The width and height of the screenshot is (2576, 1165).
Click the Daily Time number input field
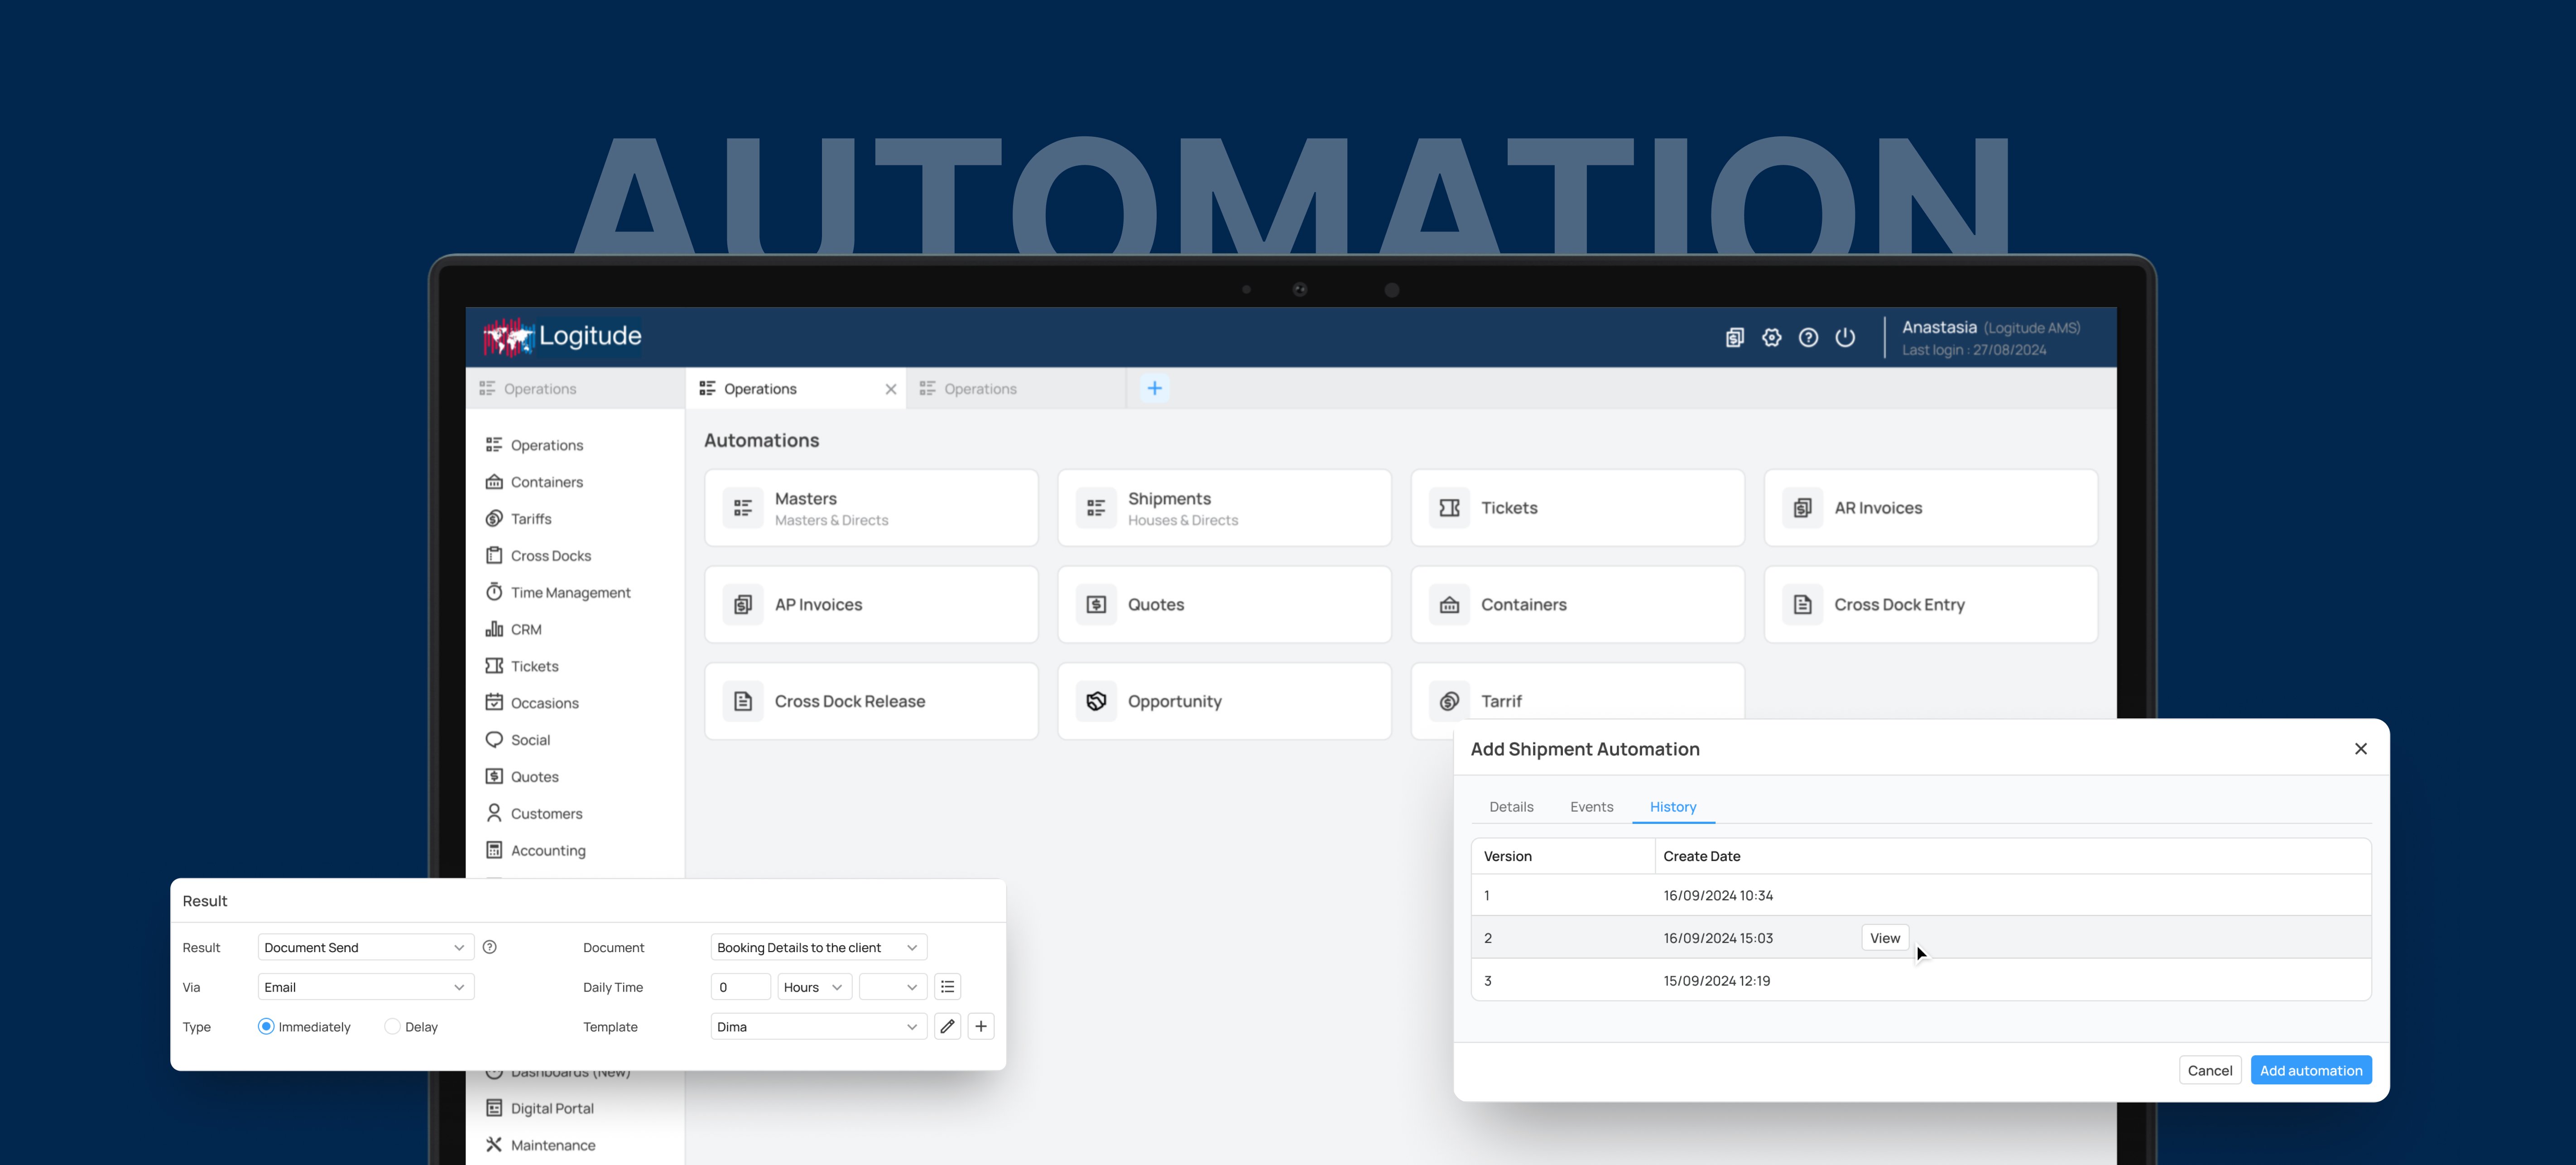click(x=740, y=987)
